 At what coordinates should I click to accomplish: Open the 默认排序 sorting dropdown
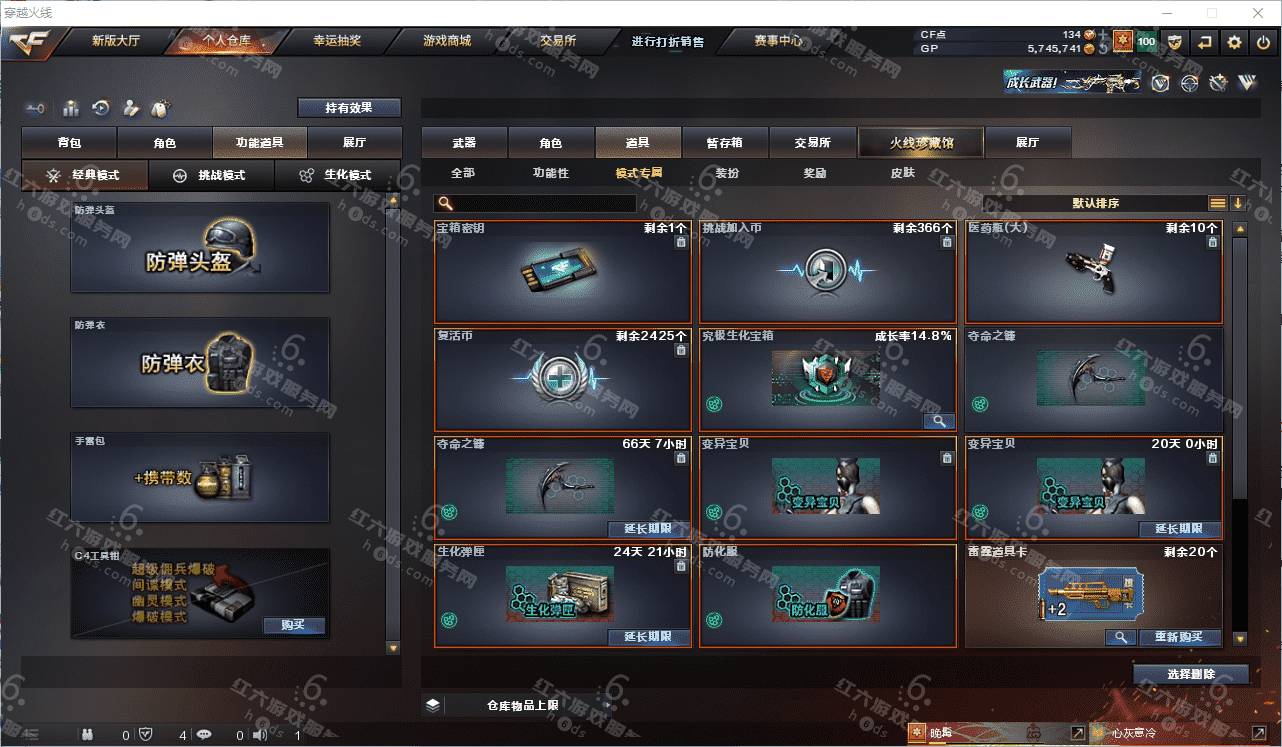coord(1095,203)
